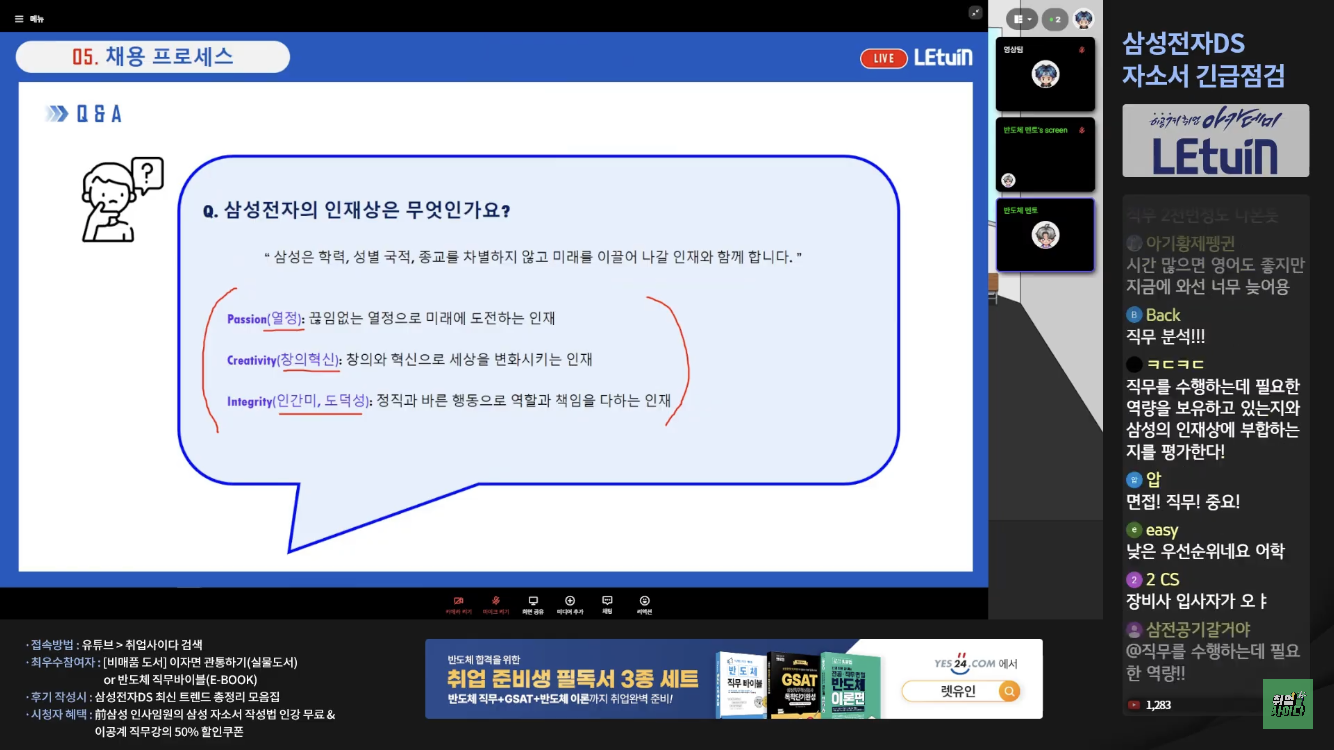Click the red LIVE badge on slide
This screenshot has height=750, width=1334.
point(884,58)
